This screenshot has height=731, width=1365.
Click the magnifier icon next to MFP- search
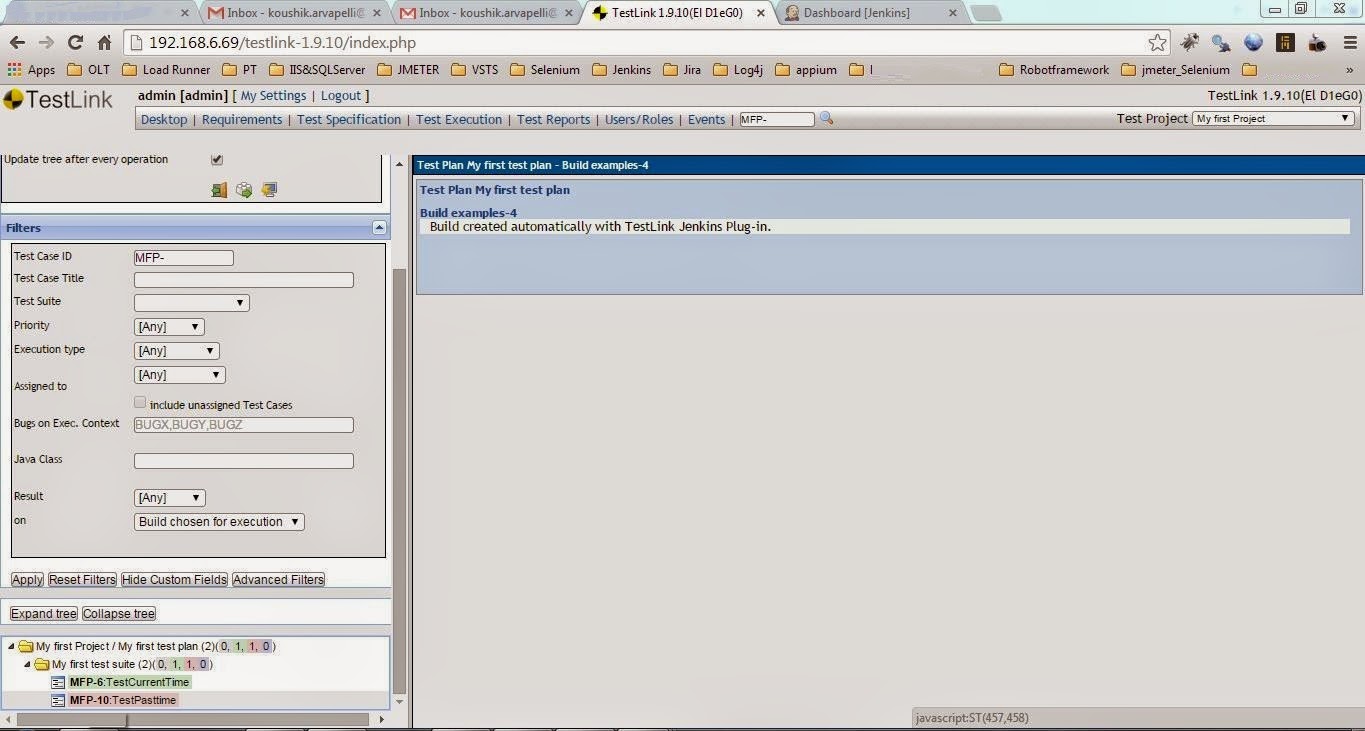click(x=826, y=118)
